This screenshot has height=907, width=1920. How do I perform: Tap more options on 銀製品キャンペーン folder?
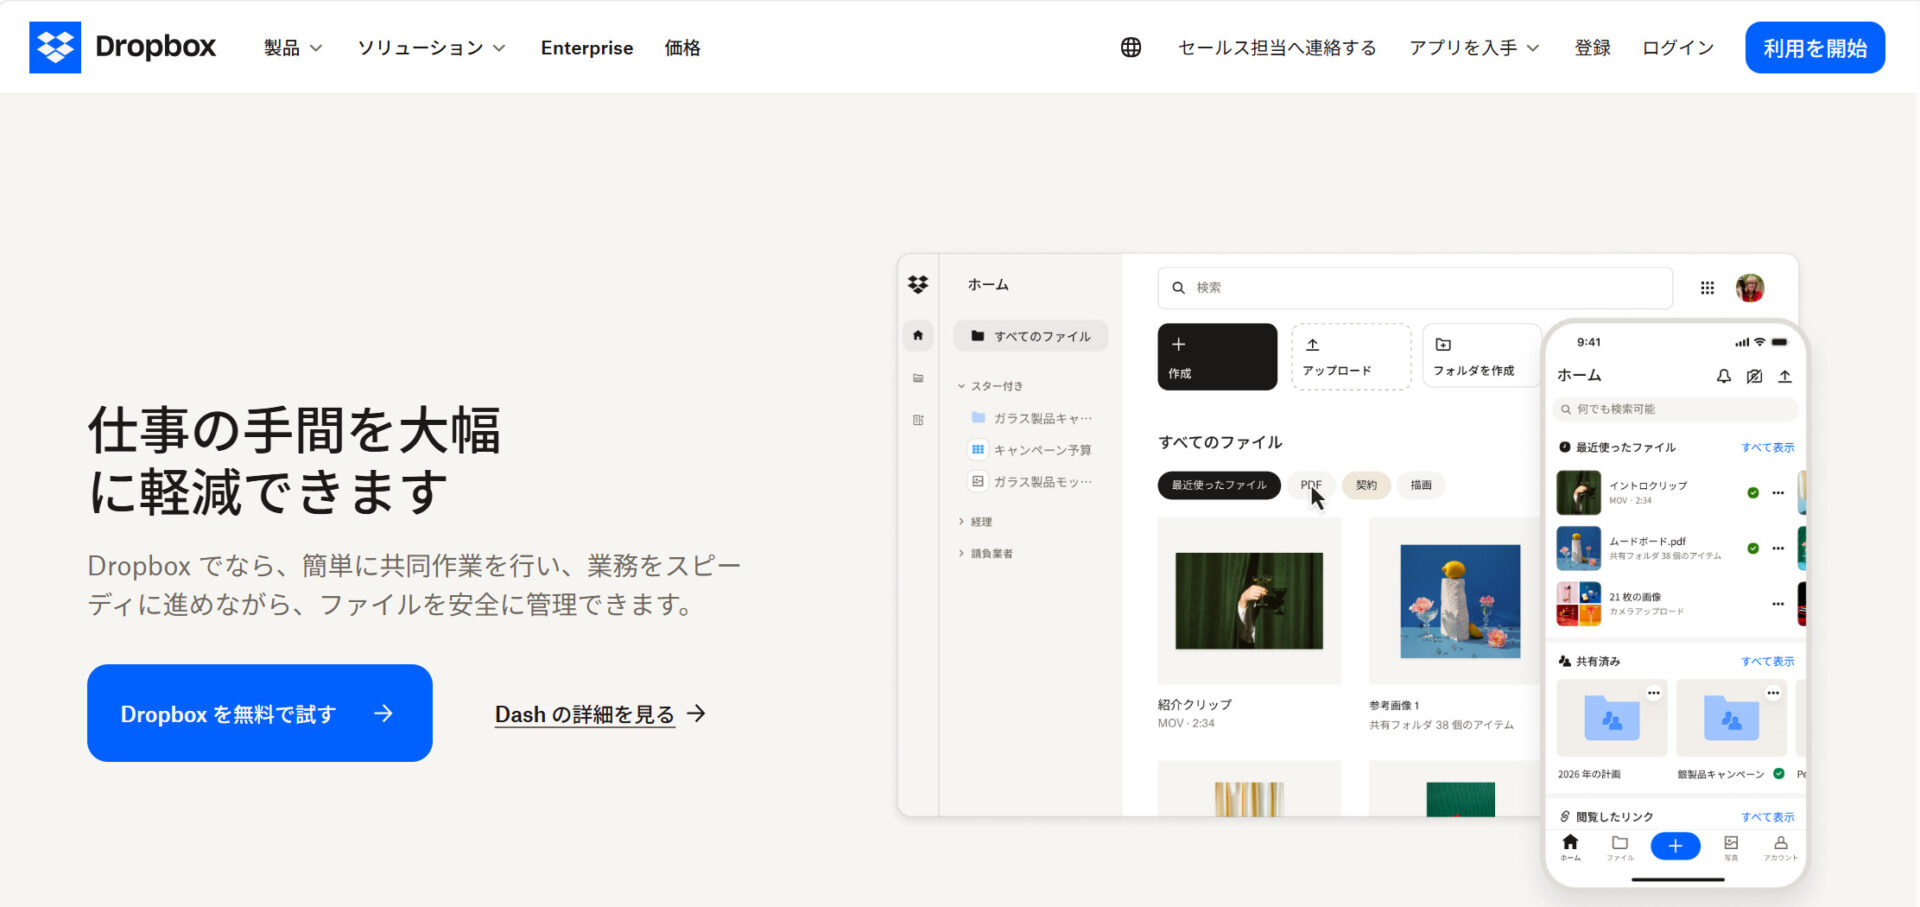(1773, 693)
